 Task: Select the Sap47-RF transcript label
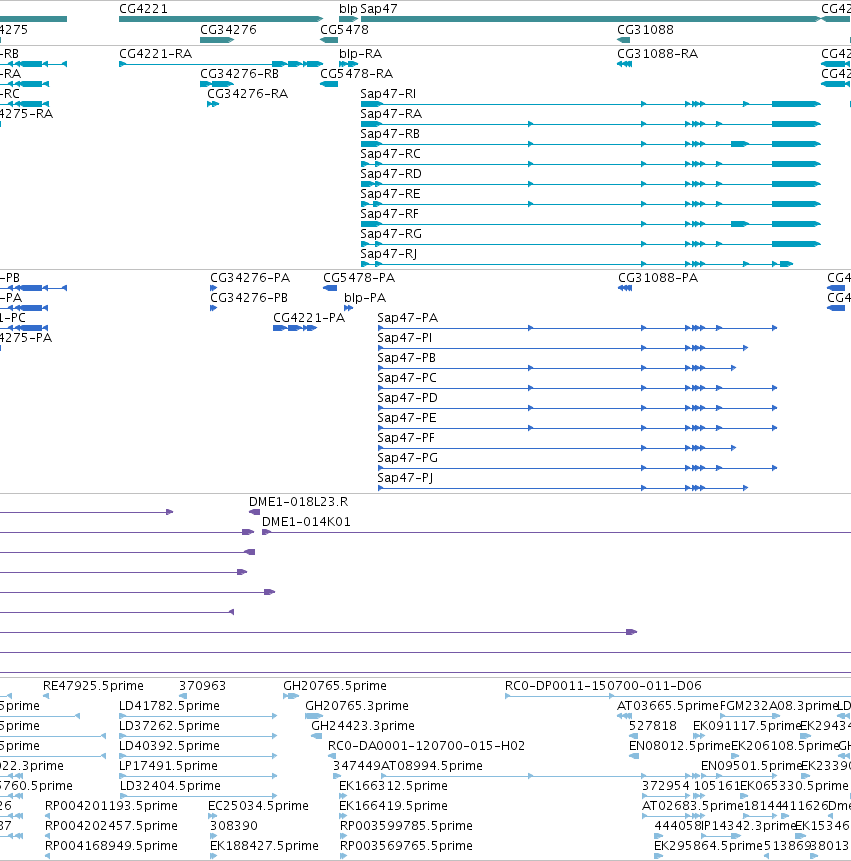pos(389,214)
